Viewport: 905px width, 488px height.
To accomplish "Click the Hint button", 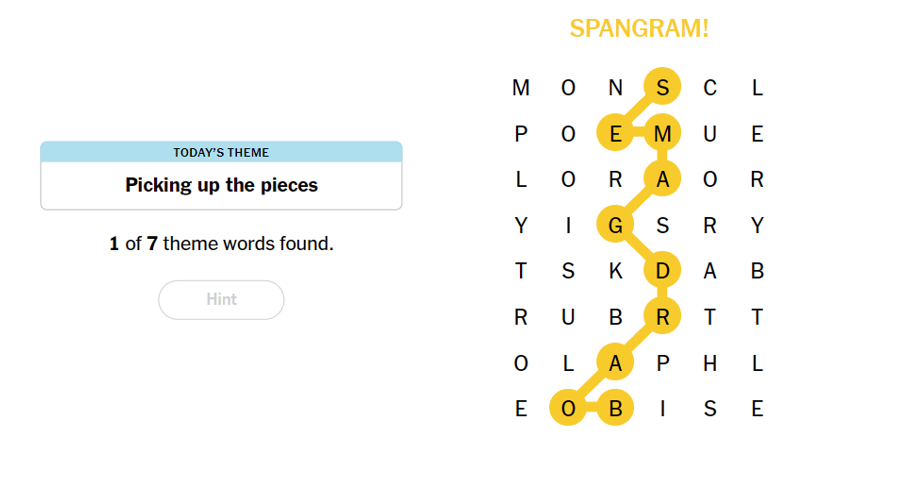I will (221, 300).
